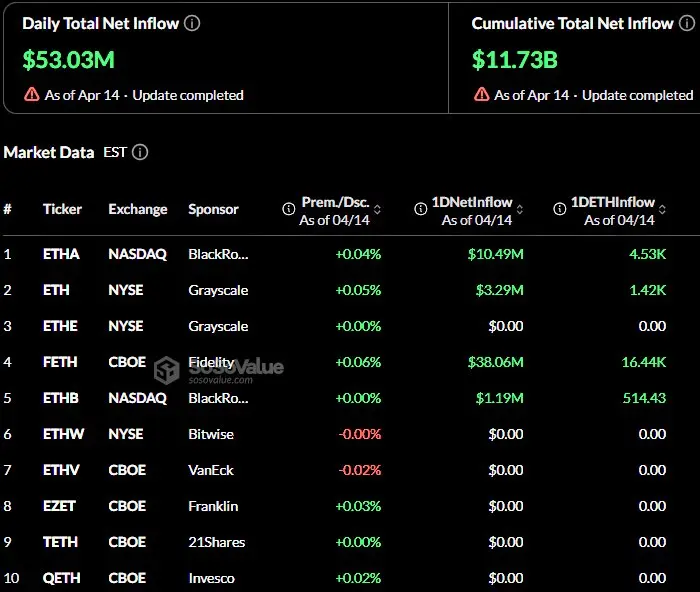Image resolution: width=700 pixels, height=592 pixels.
Task: Click warning icon under $11.73B
Action: click(482, 95)
